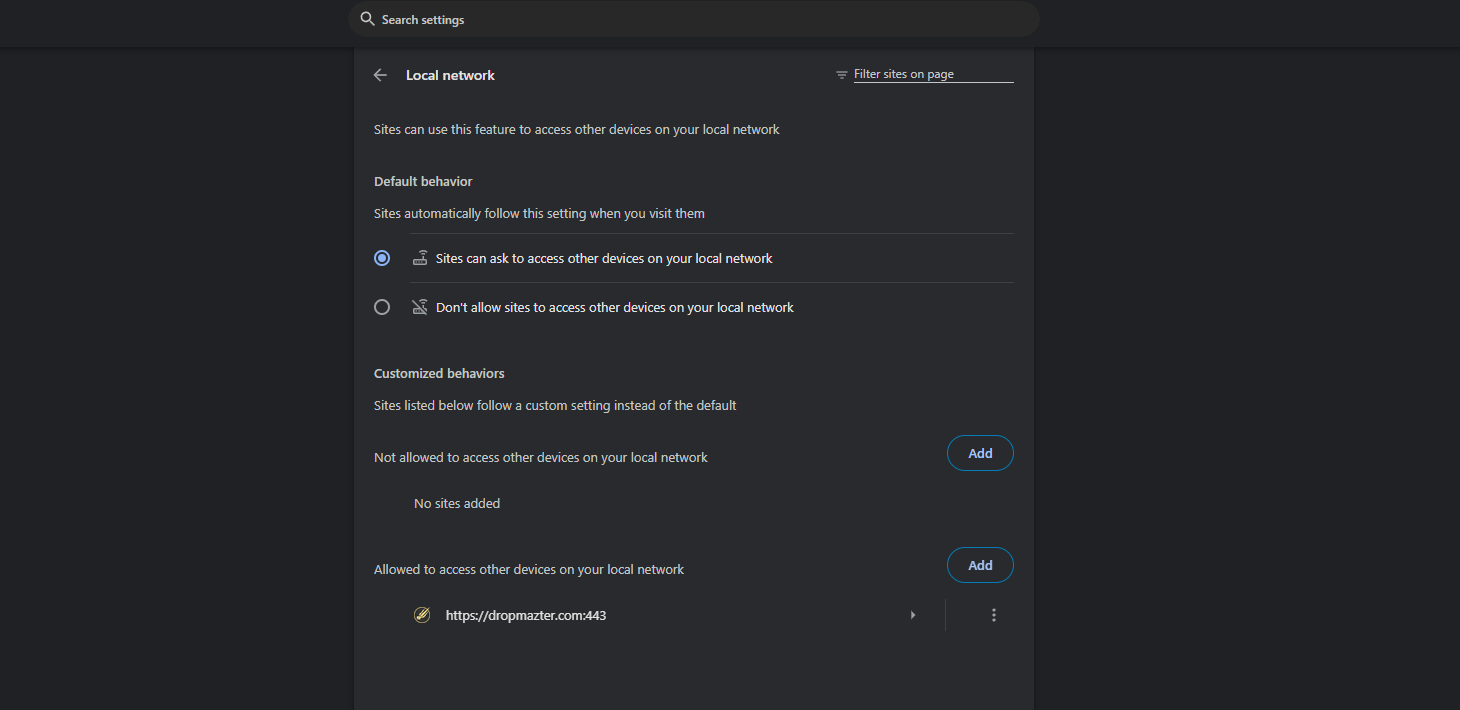Image resolution: width=1460 pixels, height=710 pixels.
Task: Click the 'Local network' page heading
Action: click(x=450, y=75)
